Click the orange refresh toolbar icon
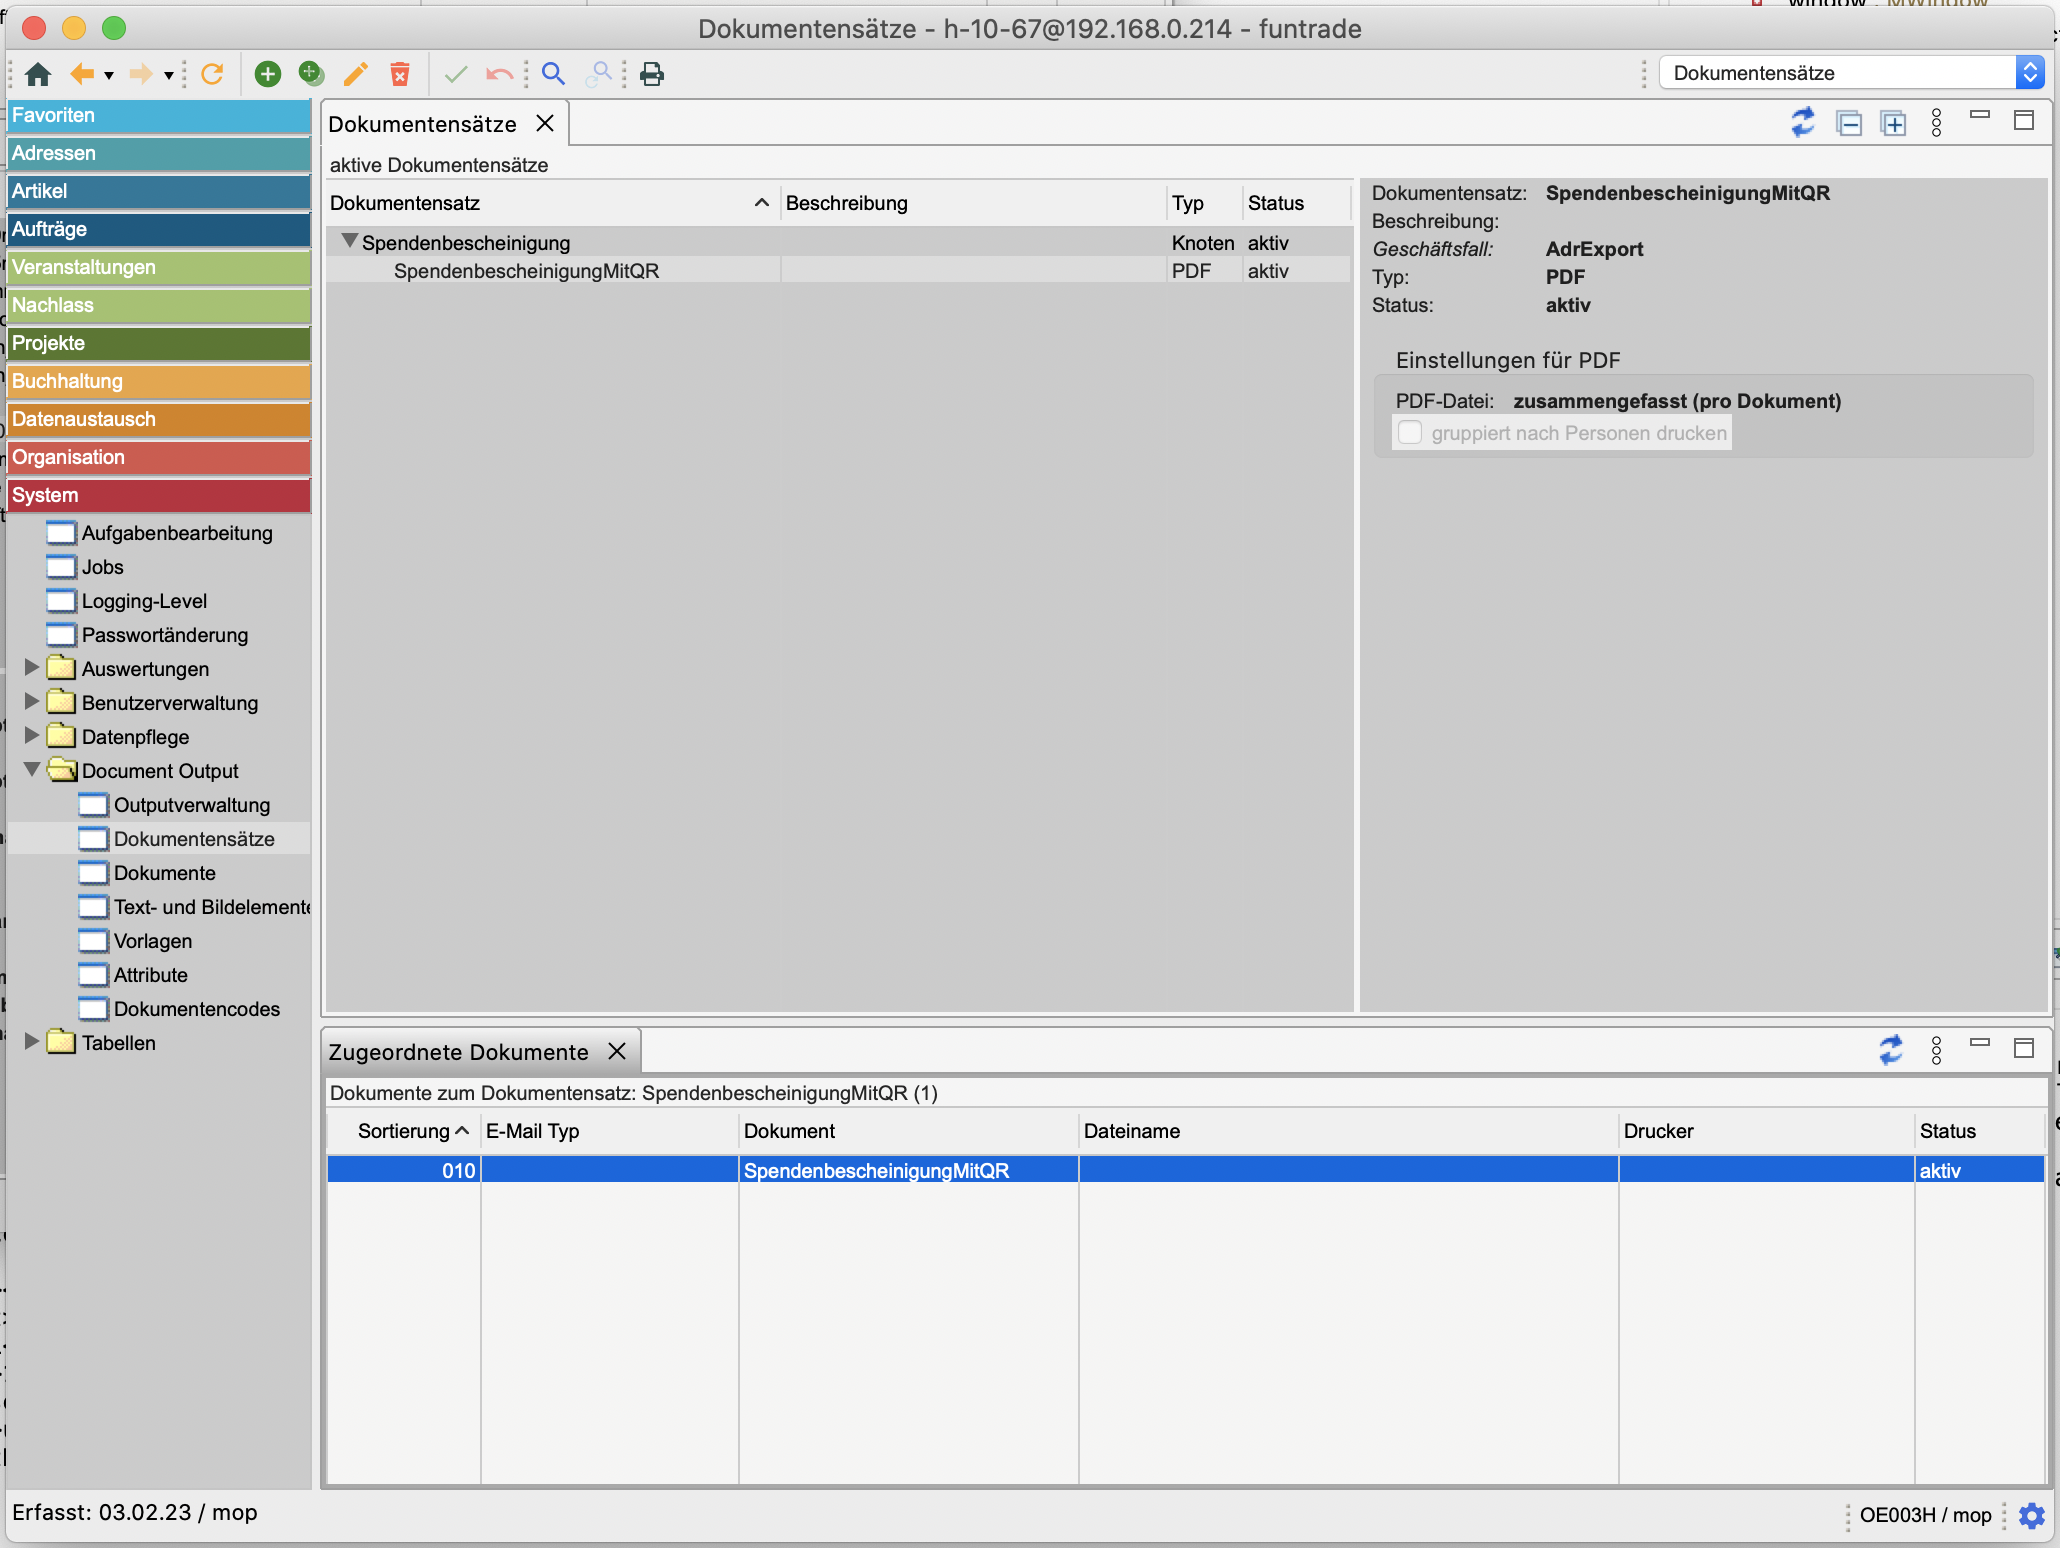 click(x=212, y=74)
